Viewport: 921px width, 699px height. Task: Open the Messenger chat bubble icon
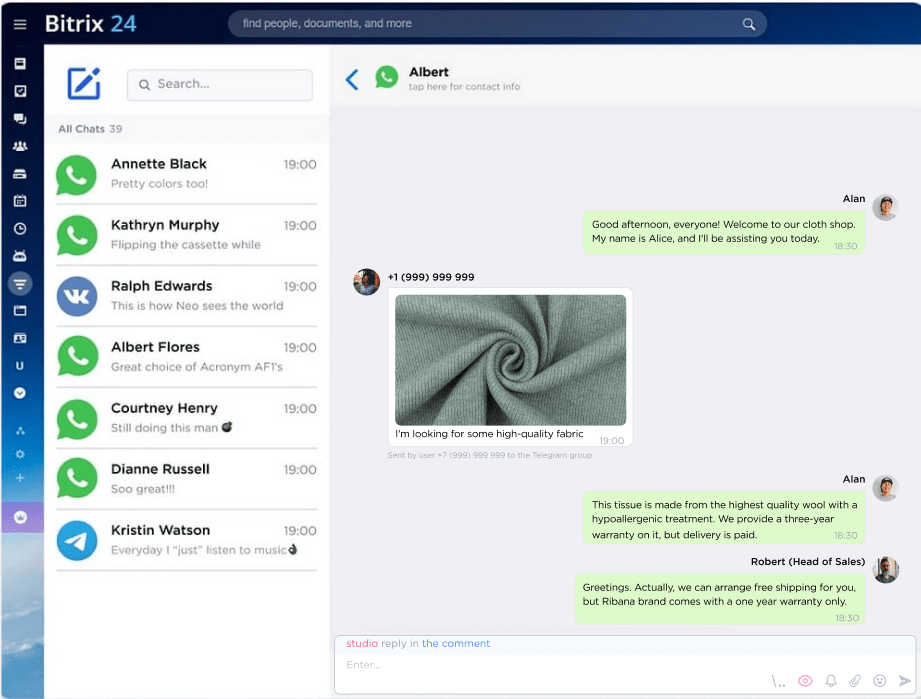(21, 119)
